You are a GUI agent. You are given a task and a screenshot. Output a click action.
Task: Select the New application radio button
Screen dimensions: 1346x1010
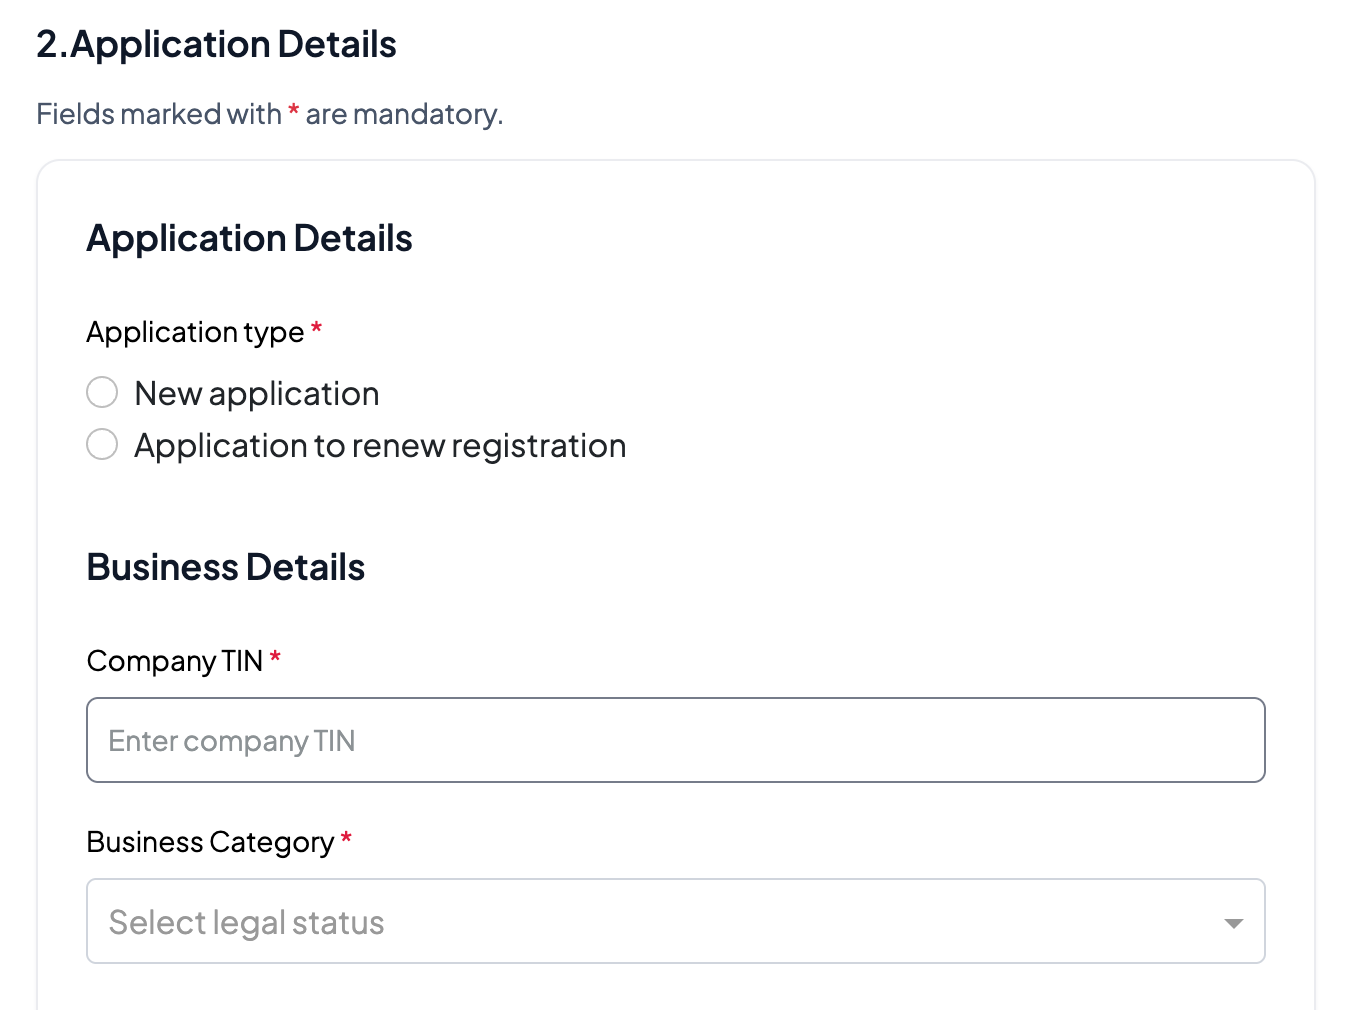(x=102, y=392)
